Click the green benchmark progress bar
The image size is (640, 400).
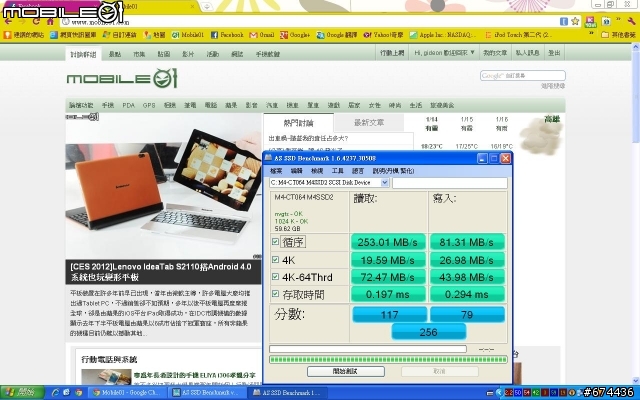point(388,360)
